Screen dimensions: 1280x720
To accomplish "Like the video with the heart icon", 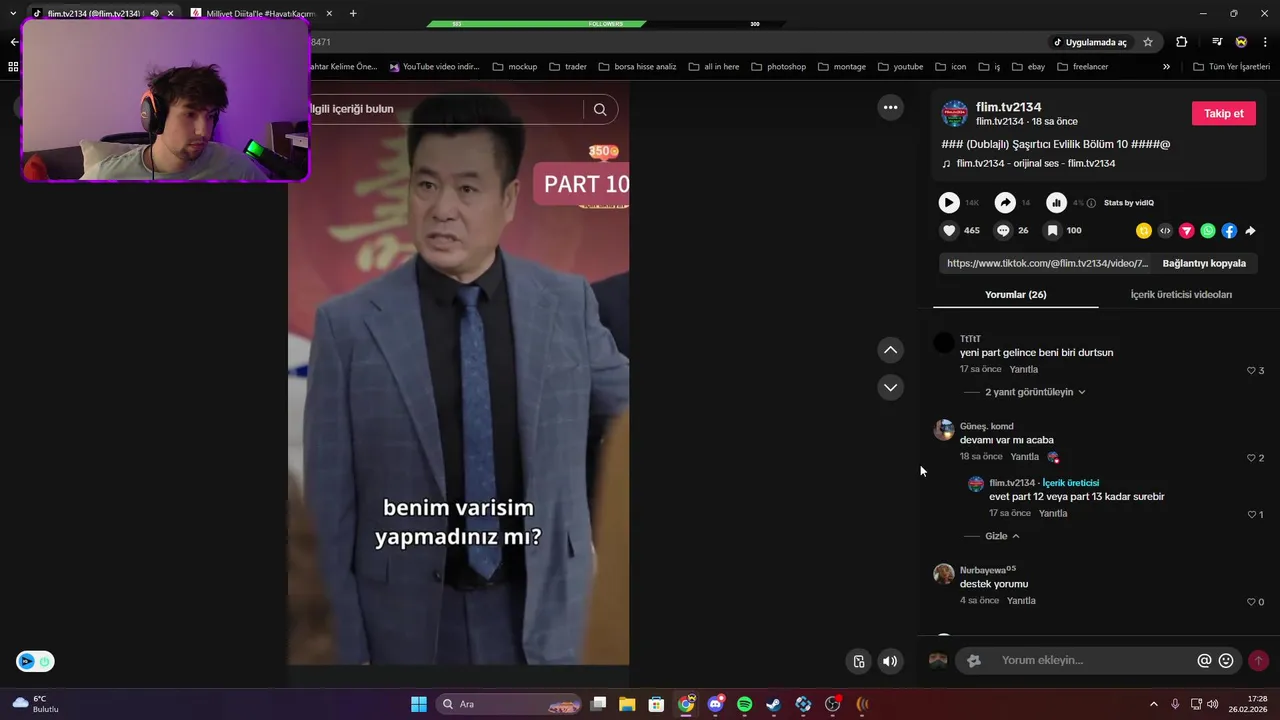I will 949,230.
